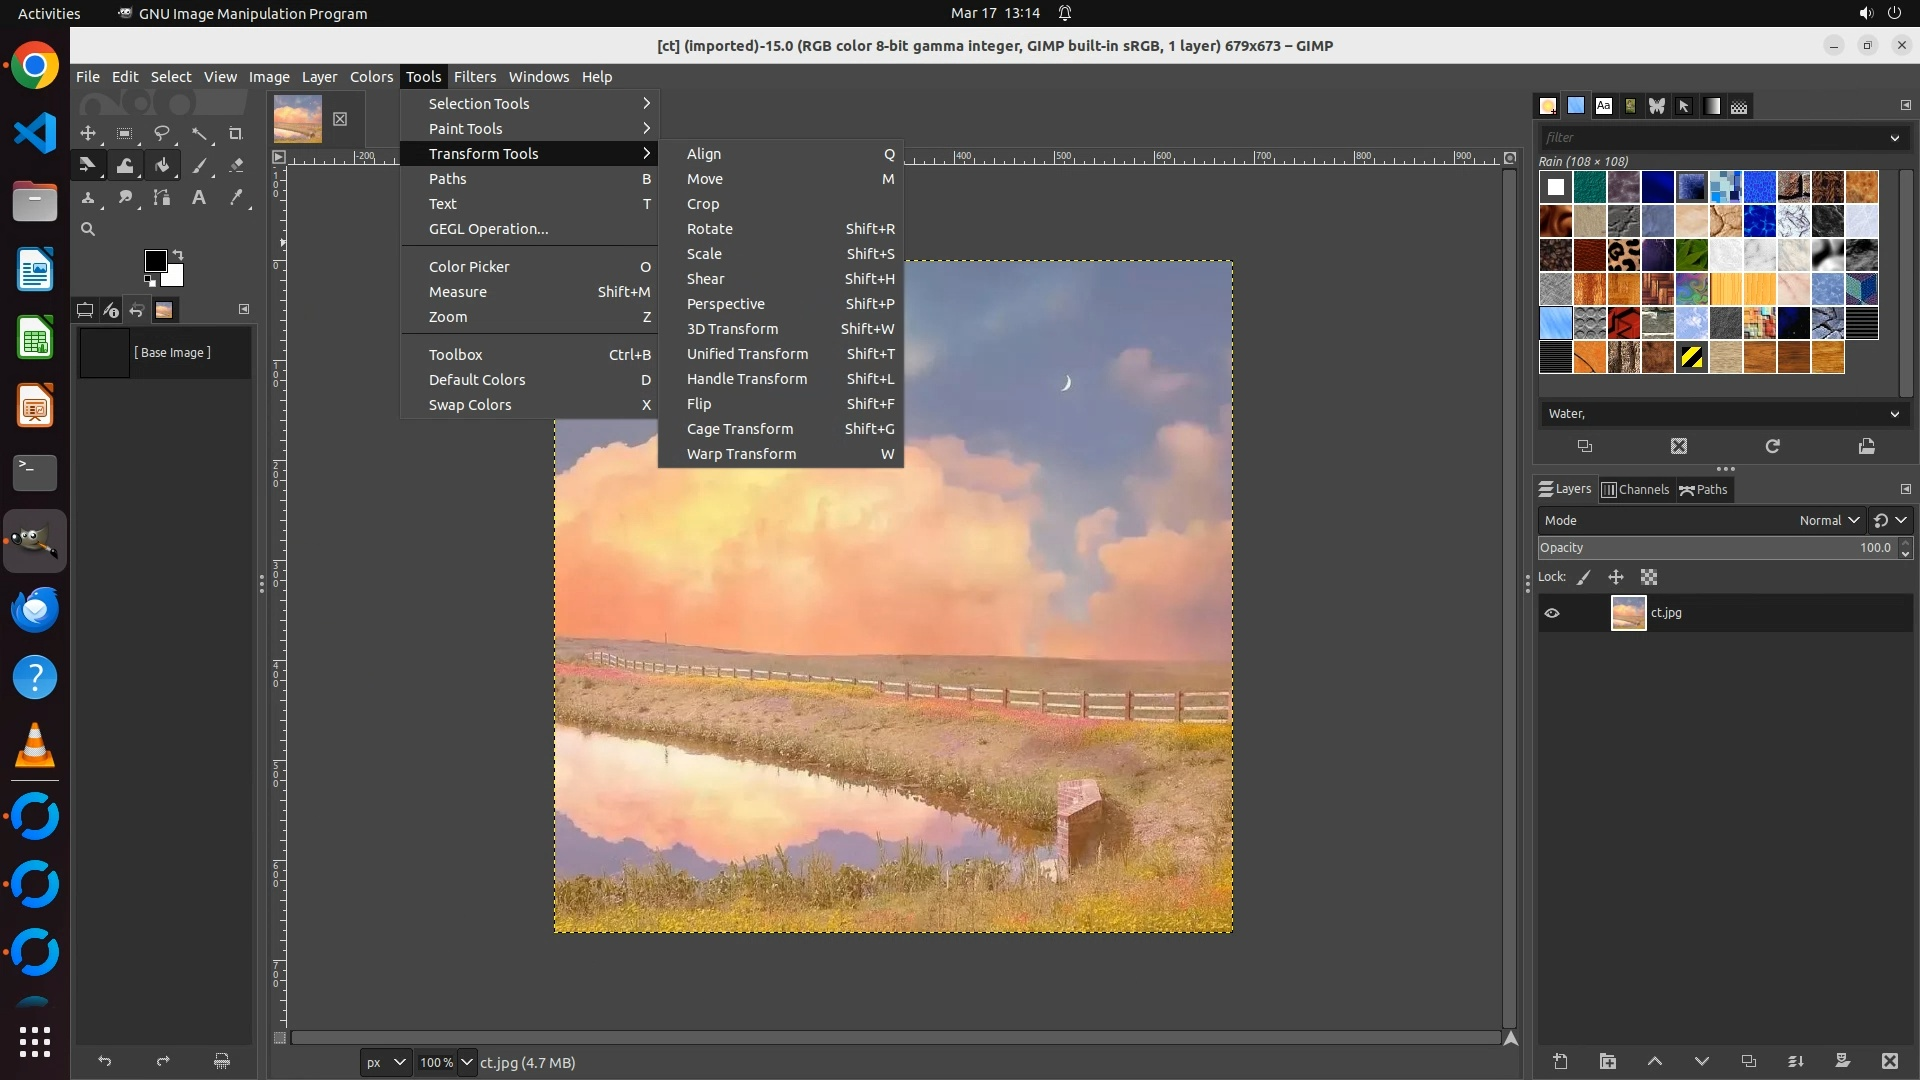1920x1080 pixels.
Task: Toggle lock pixels brush icon
Action: pyautogui.click(x=1584, y=577)
